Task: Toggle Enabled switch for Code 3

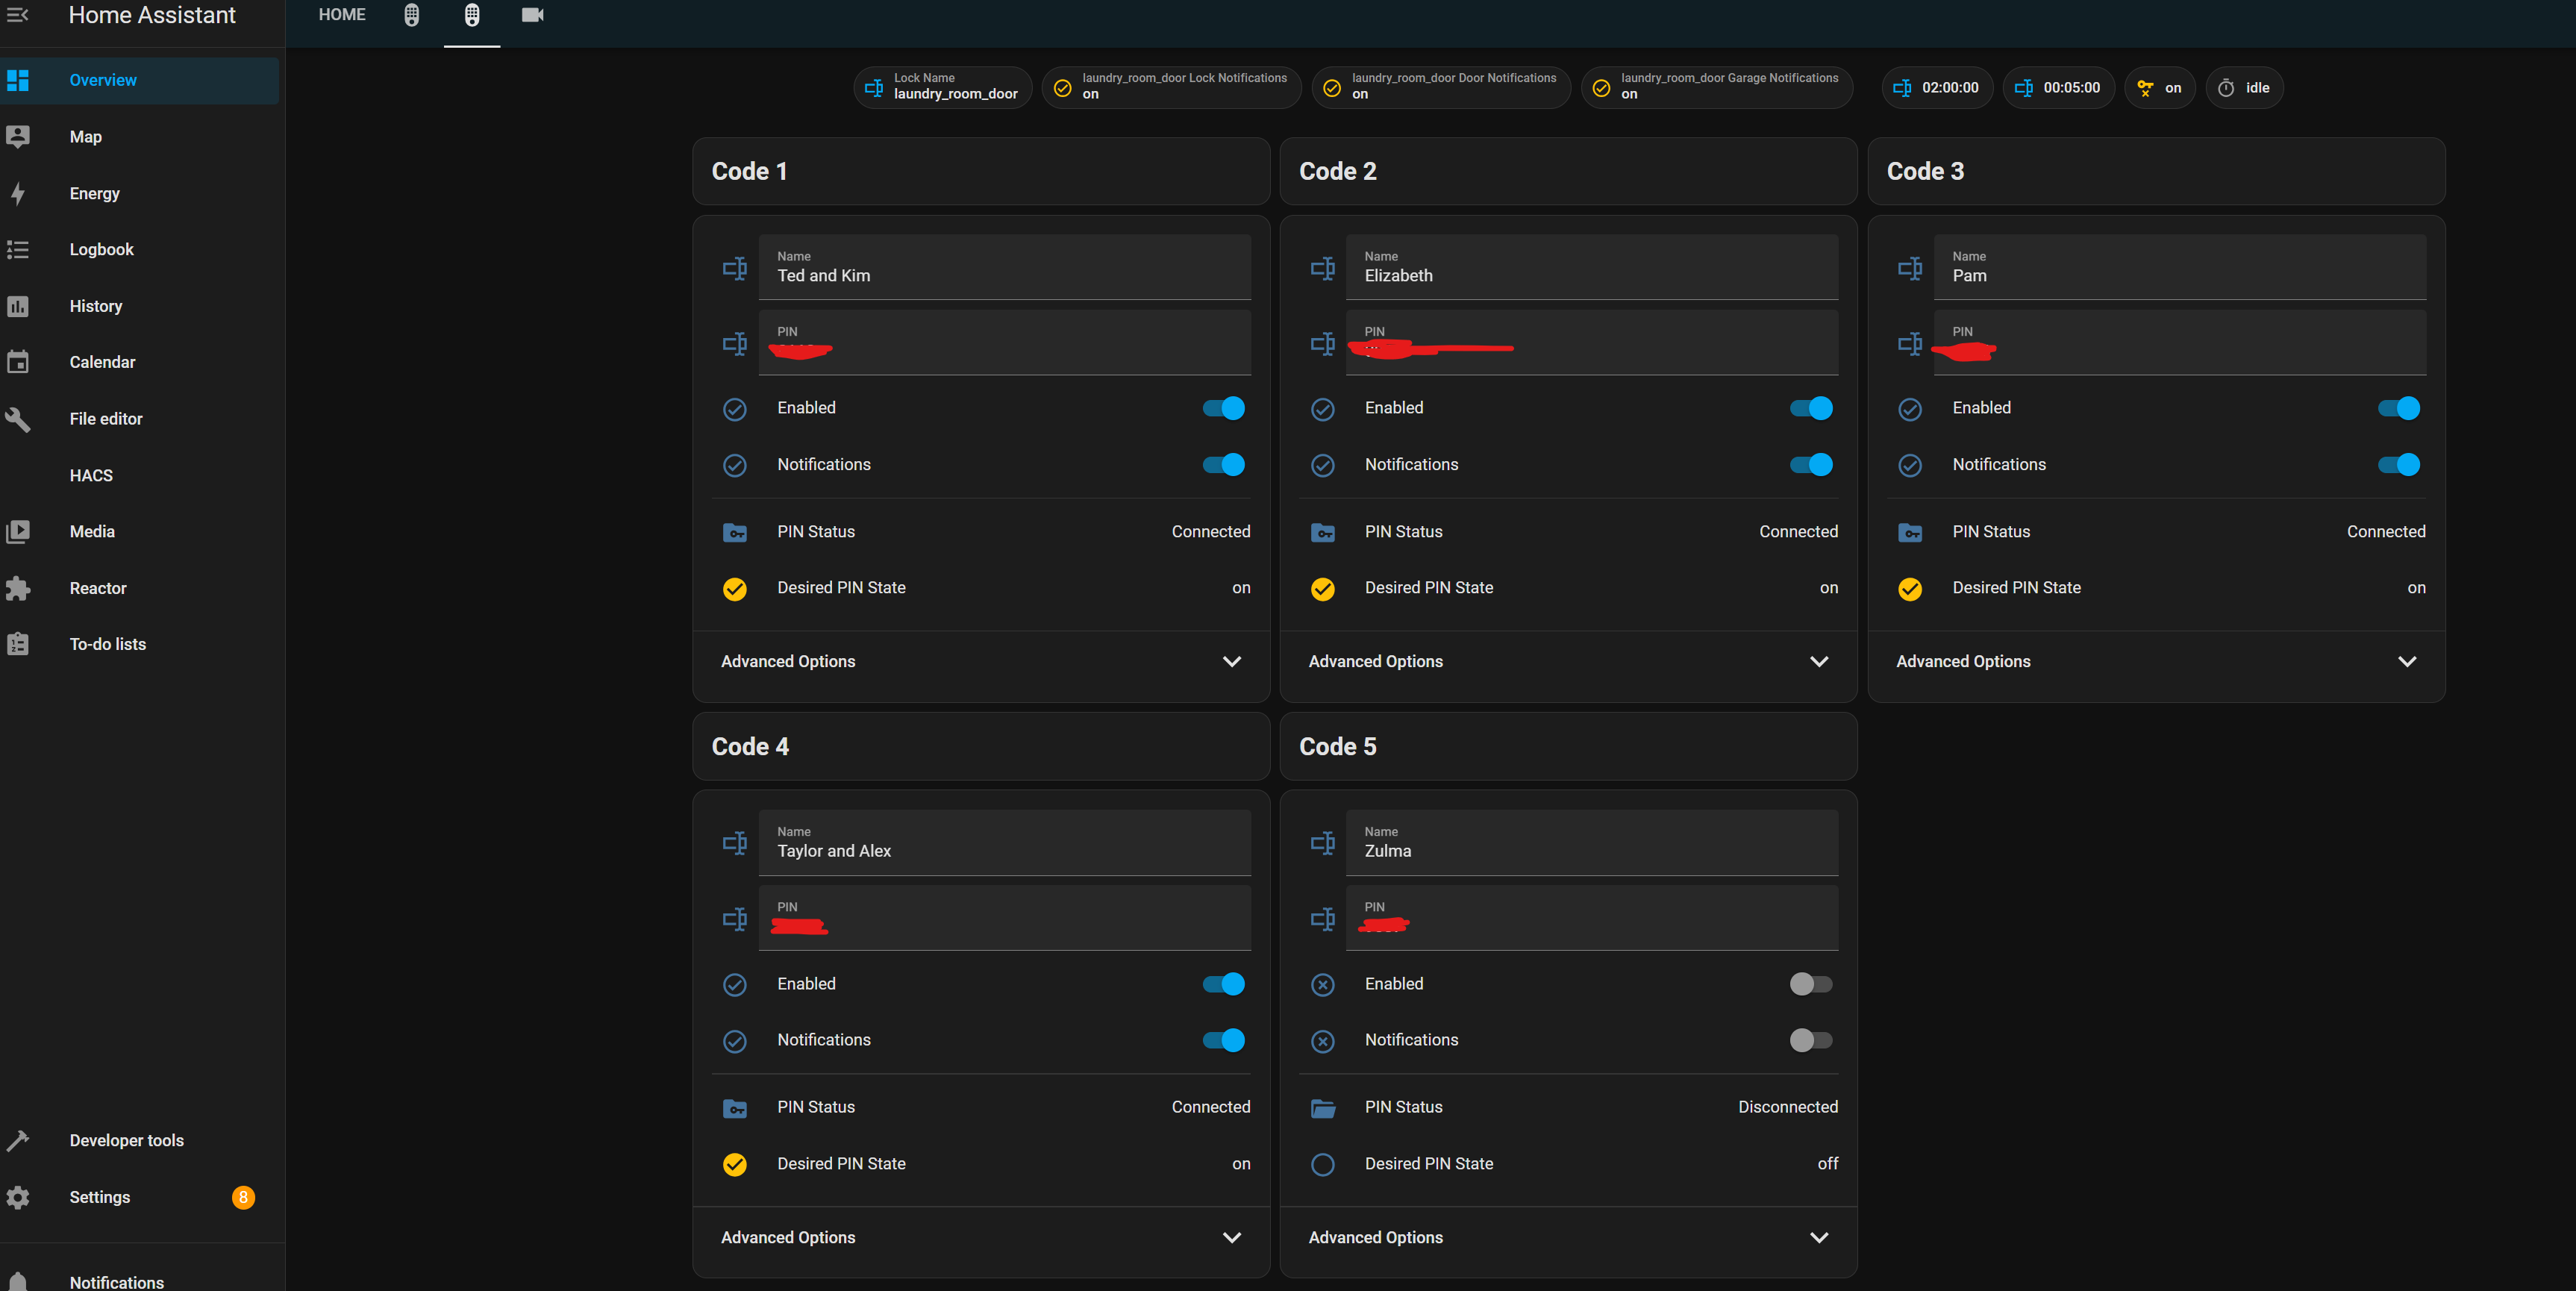Action: pyautogui.click(x=2398, y=408)
